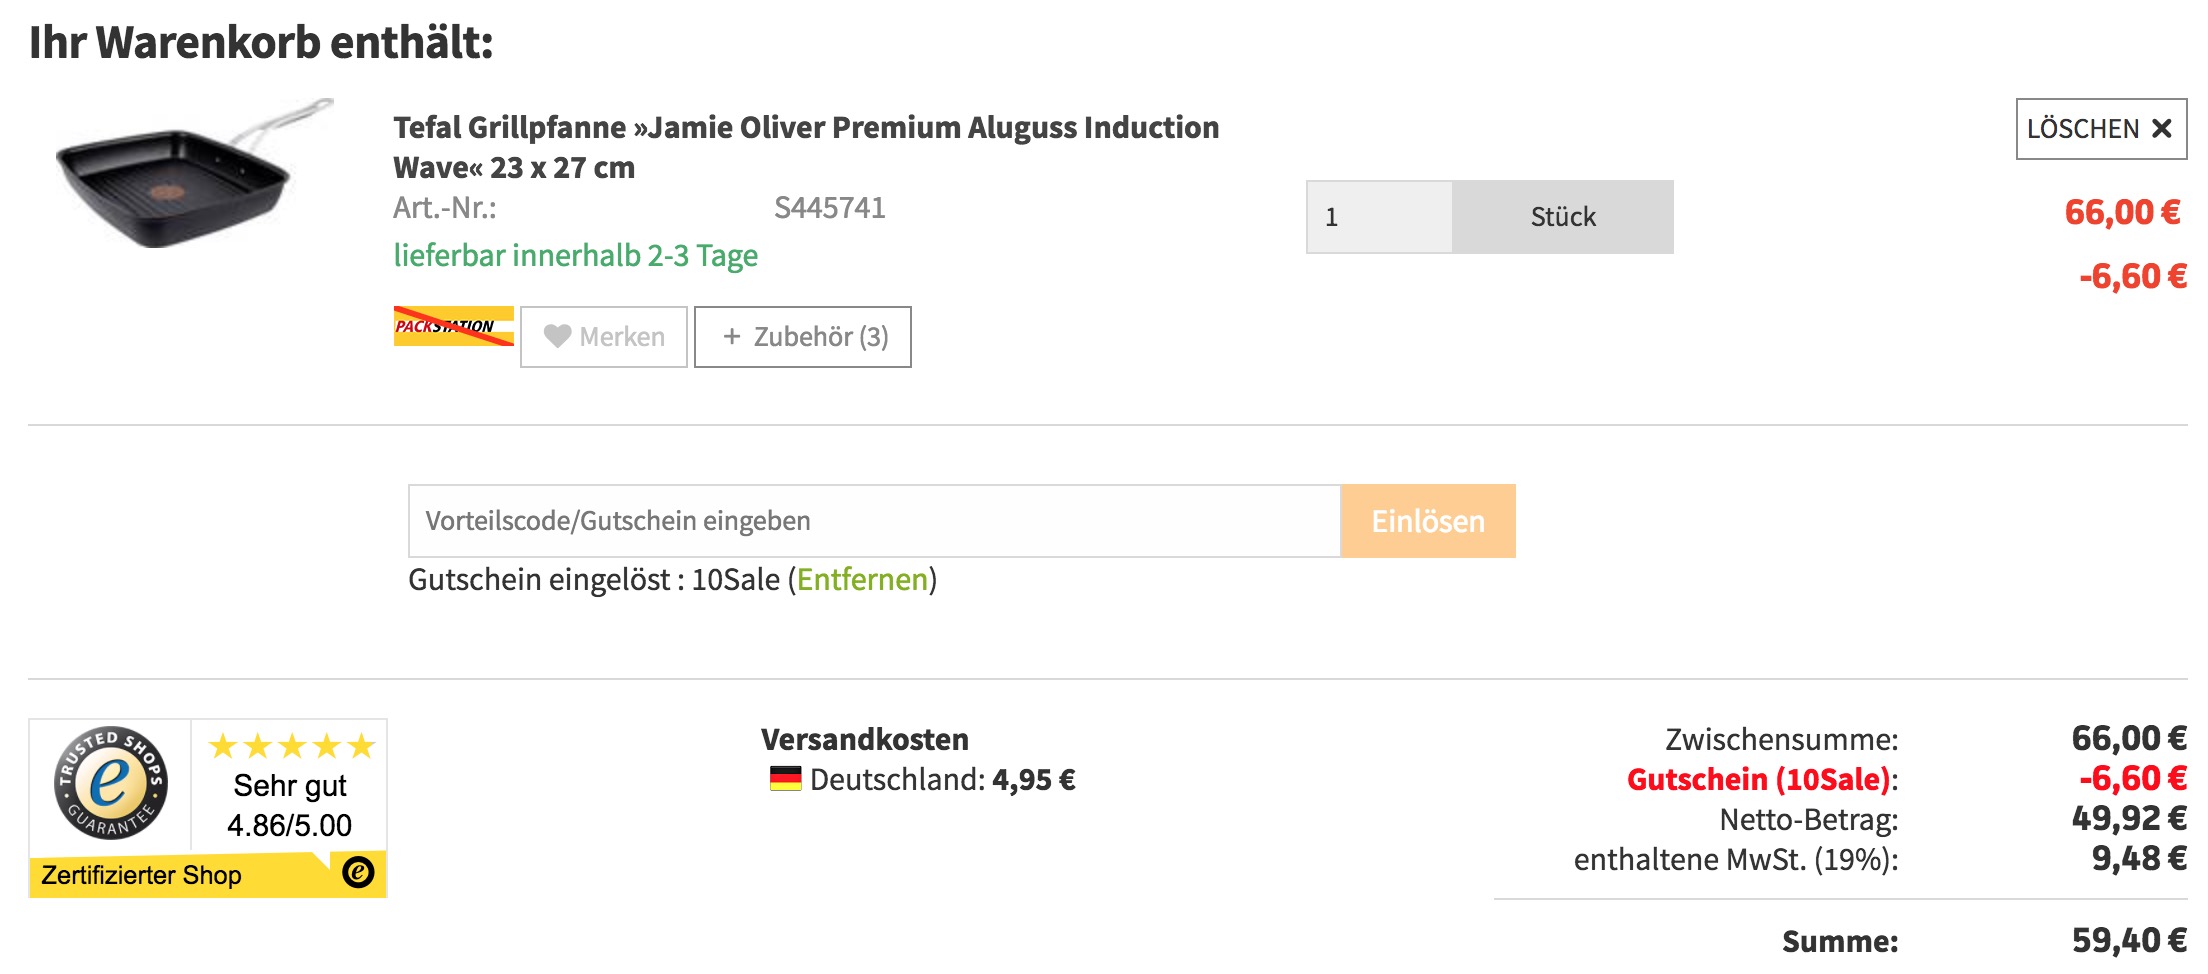Image resolution: width=2208 pixels, height=974 pixels.
Task: Click the Sehr gut 4.86/5.00 rating text
Action: (290, 805)
